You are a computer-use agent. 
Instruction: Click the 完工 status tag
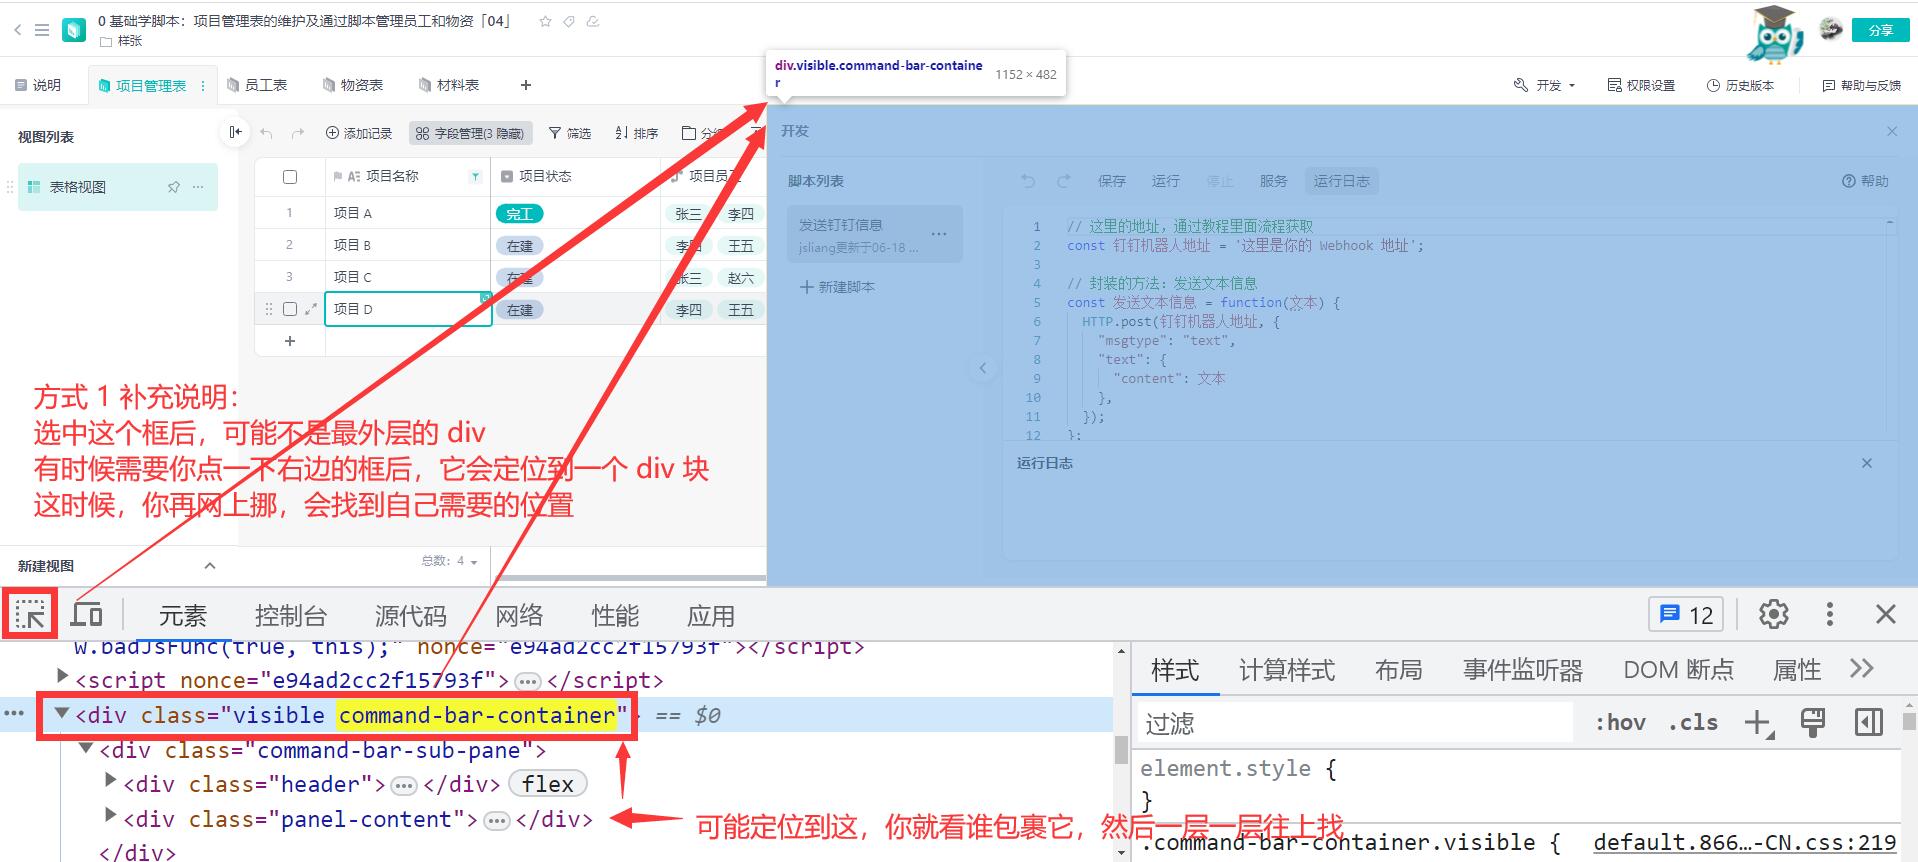[519, 213]
